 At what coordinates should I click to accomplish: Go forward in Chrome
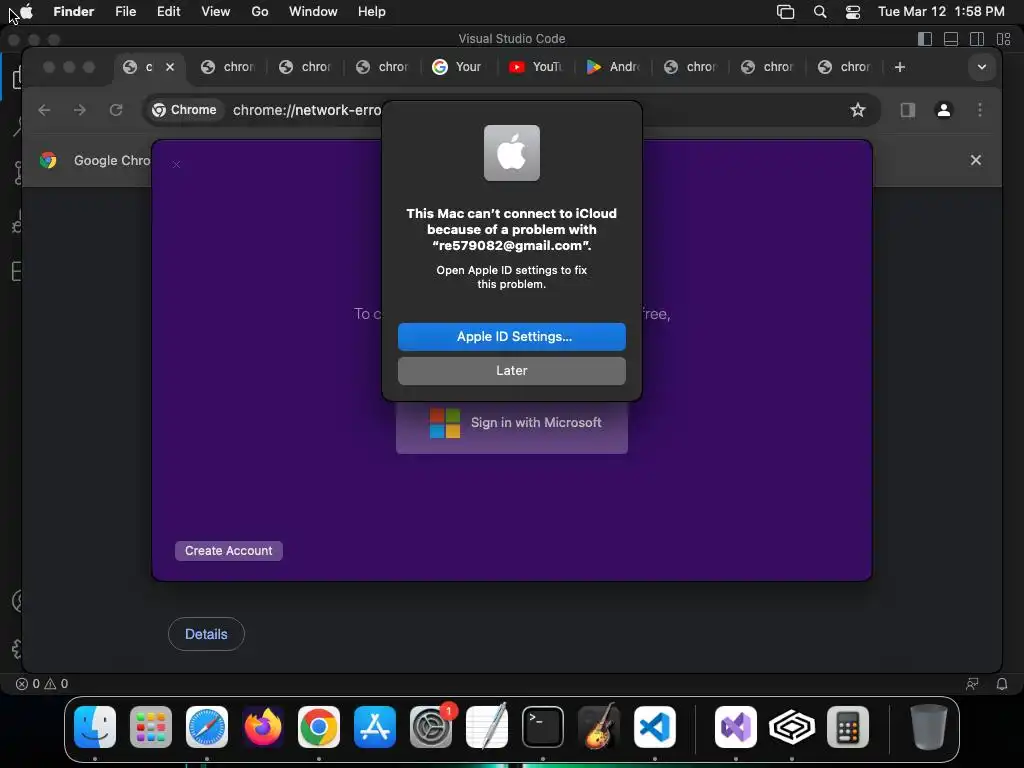click(80, 110)
